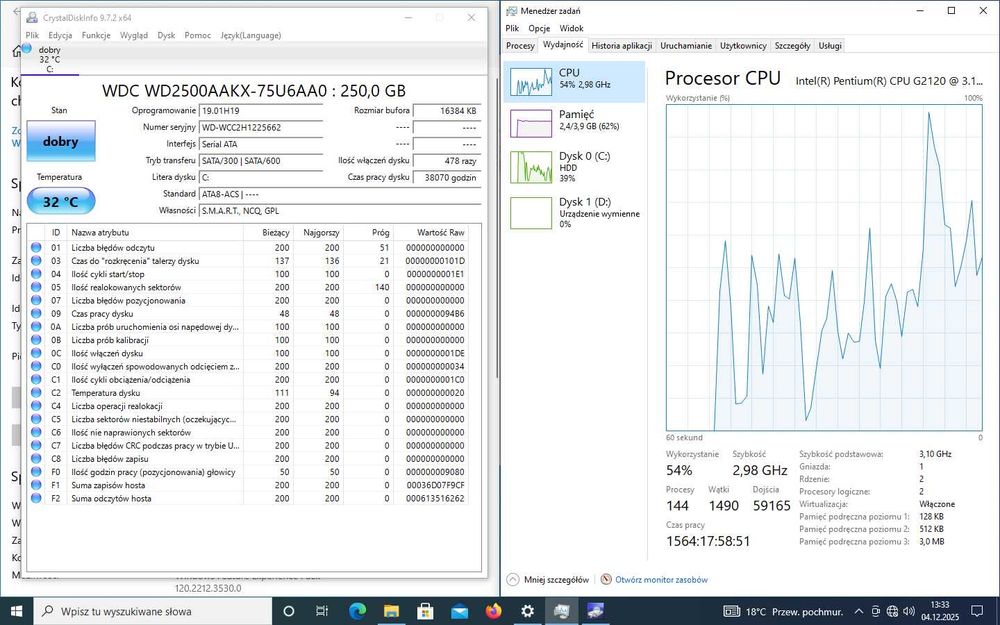The width and height of the screenshot is (1000, 625).
Task: Open Funkcje menu in CrystalDiskInfo
Action: (96, 35)
